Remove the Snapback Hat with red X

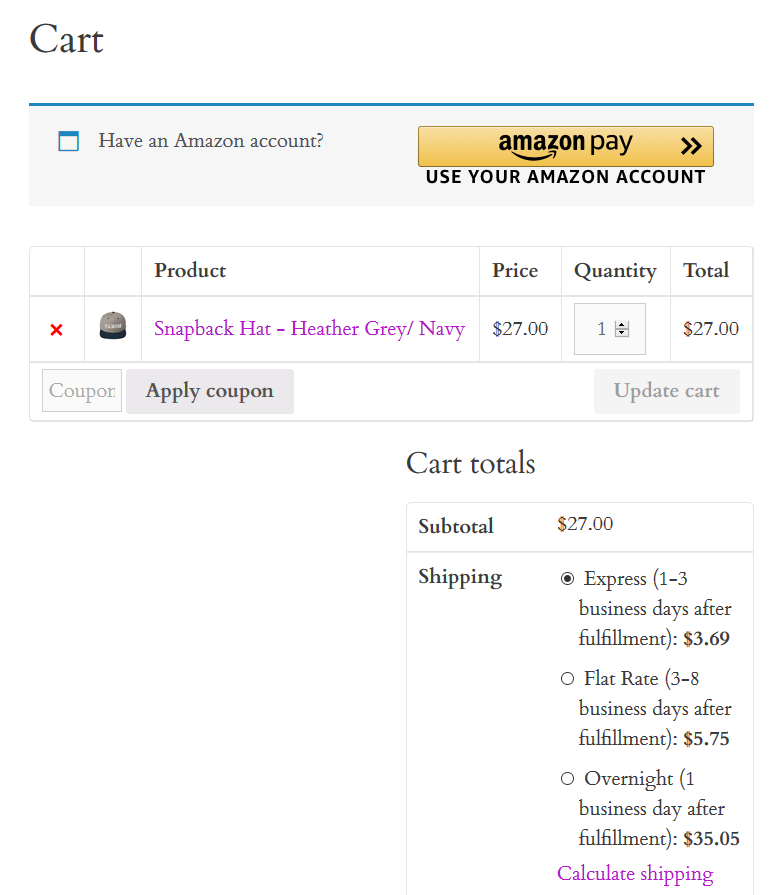tap(56, 329)
